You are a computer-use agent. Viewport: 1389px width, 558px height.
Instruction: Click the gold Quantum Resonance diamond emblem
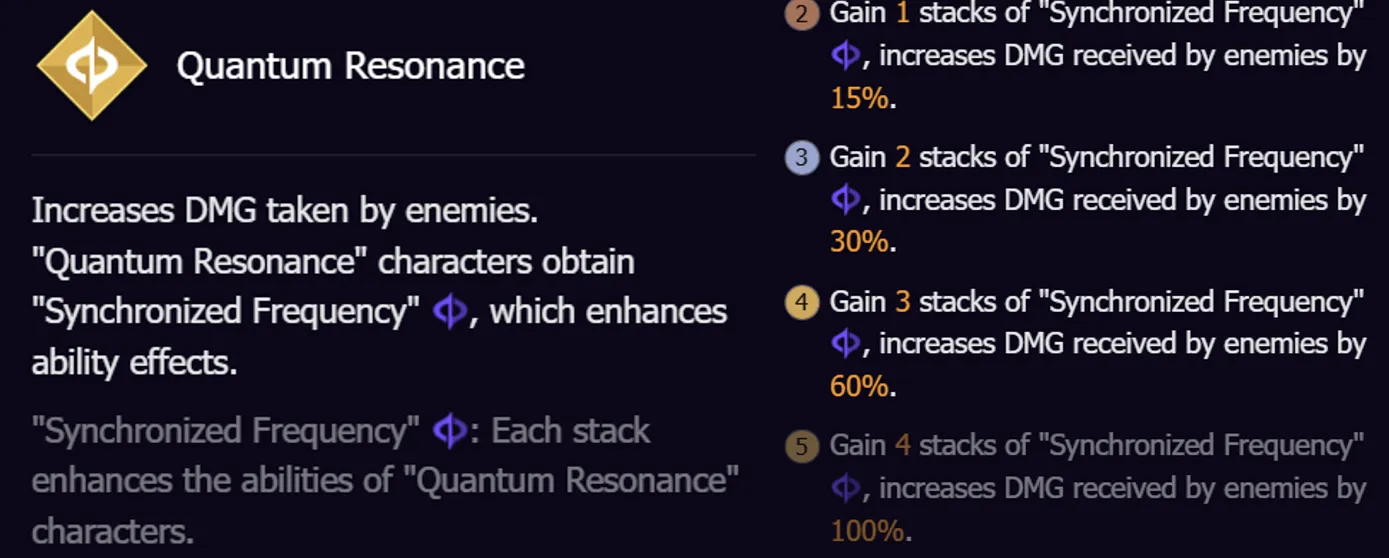pos(92,66)
